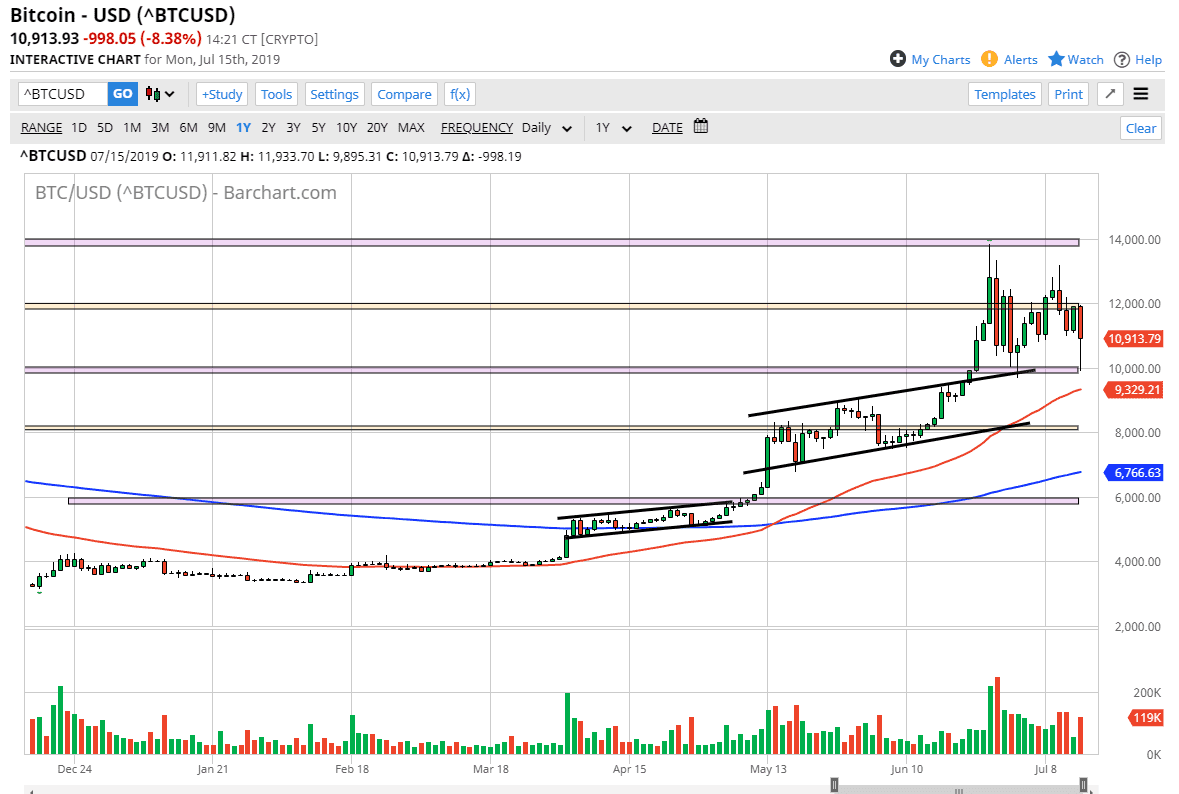Switch to the Tools menu
Image resolution: width=1179 pixels, height=794 pixels.
(276, 93)
